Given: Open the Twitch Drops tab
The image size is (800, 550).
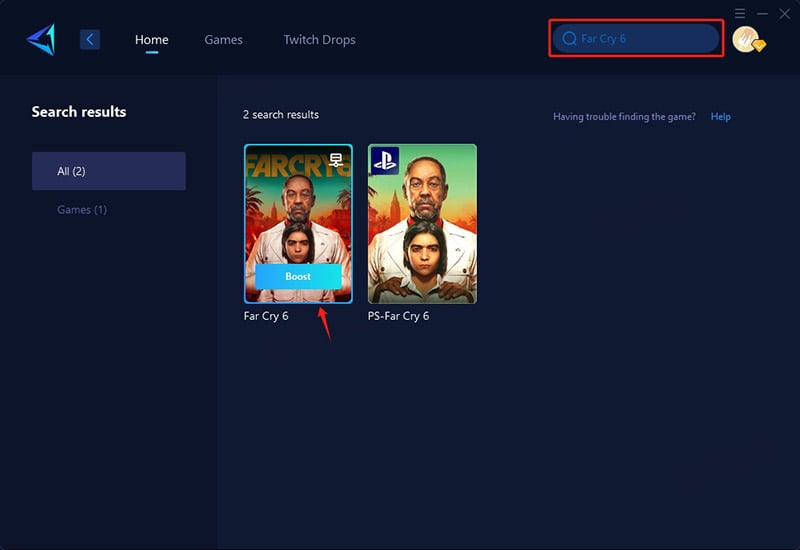Looking at the screenshot, I should click(319, 40).
